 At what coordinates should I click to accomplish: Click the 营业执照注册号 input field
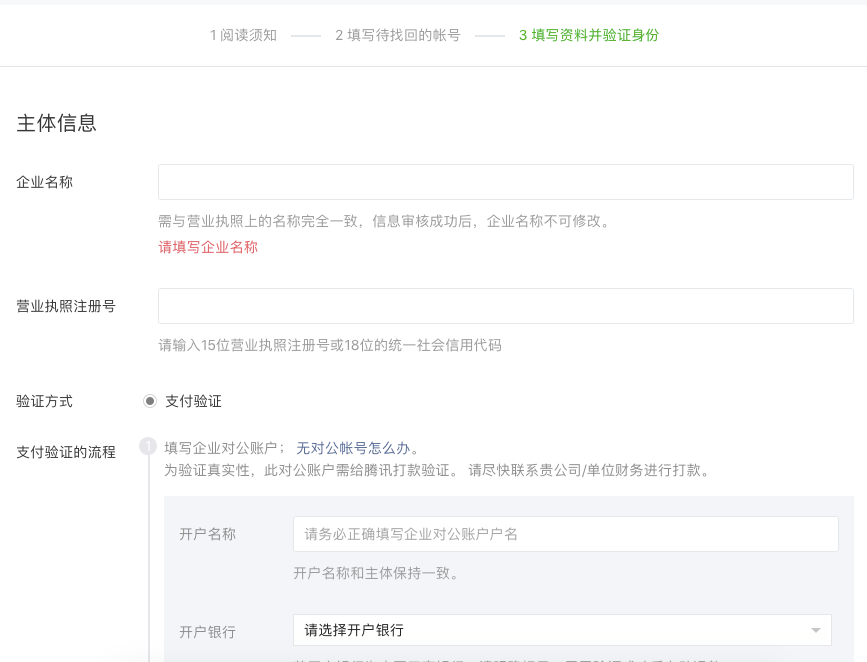505,306
